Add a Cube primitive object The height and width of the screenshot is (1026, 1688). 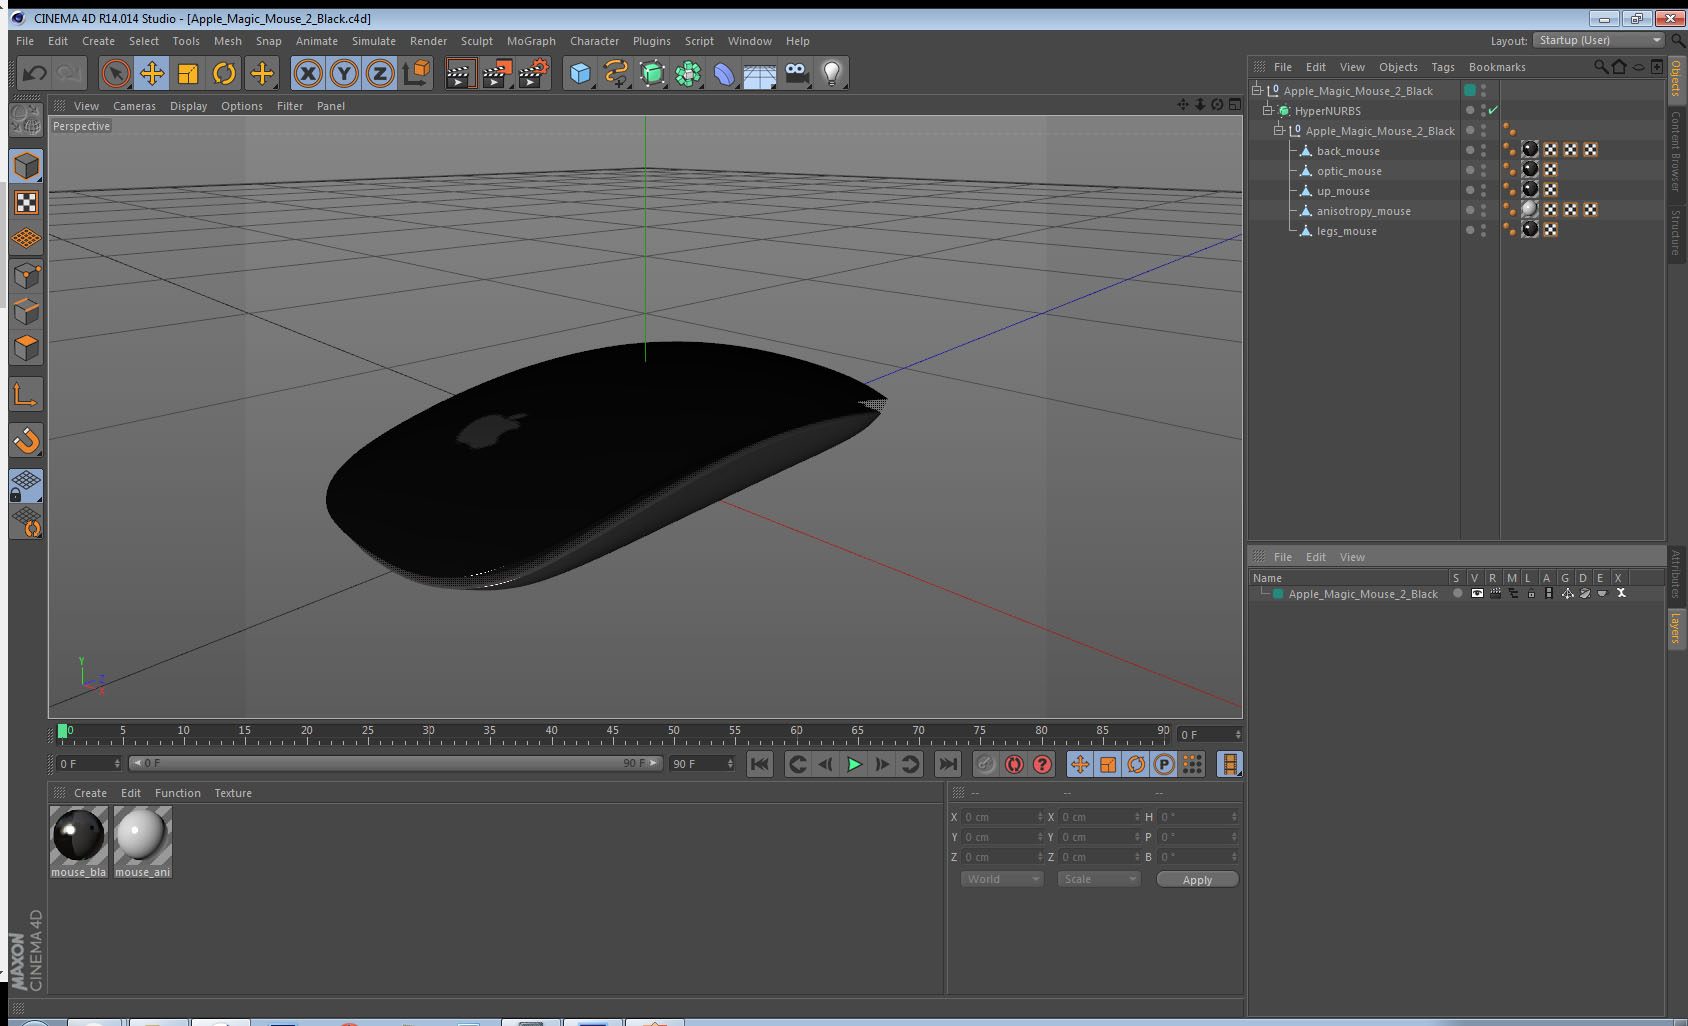pos(580,73)
